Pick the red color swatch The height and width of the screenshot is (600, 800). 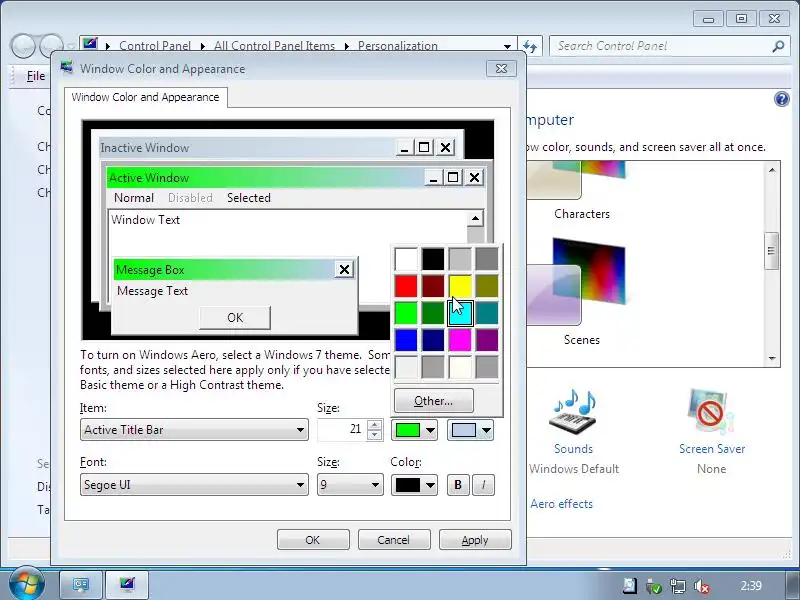click(406, 286)
